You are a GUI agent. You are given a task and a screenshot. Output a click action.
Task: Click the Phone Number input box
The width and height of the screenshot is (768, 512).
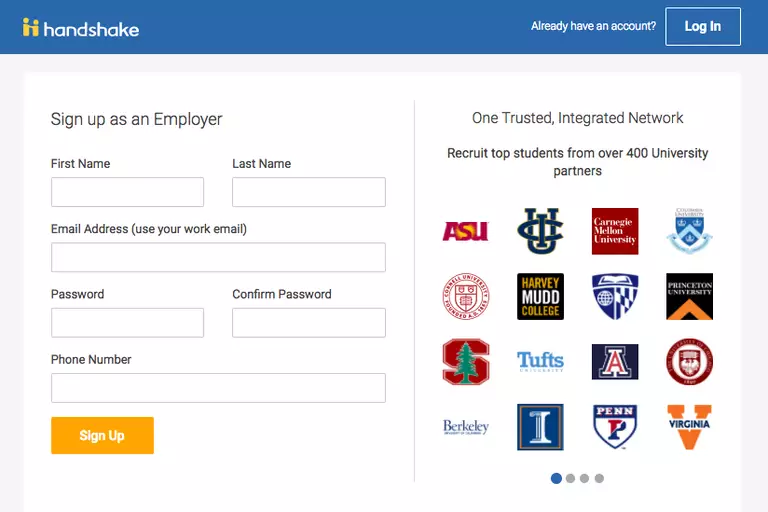pos(218,388)
